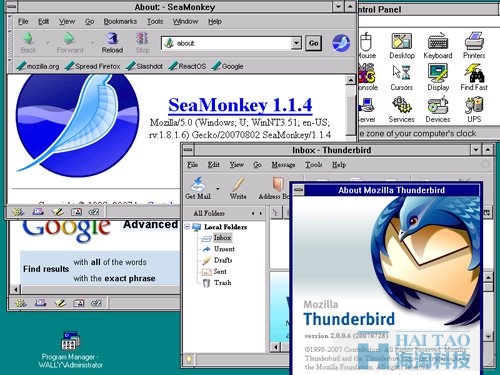
Task: Open the Thunderbird Go menu
Action: click(257, 165)
